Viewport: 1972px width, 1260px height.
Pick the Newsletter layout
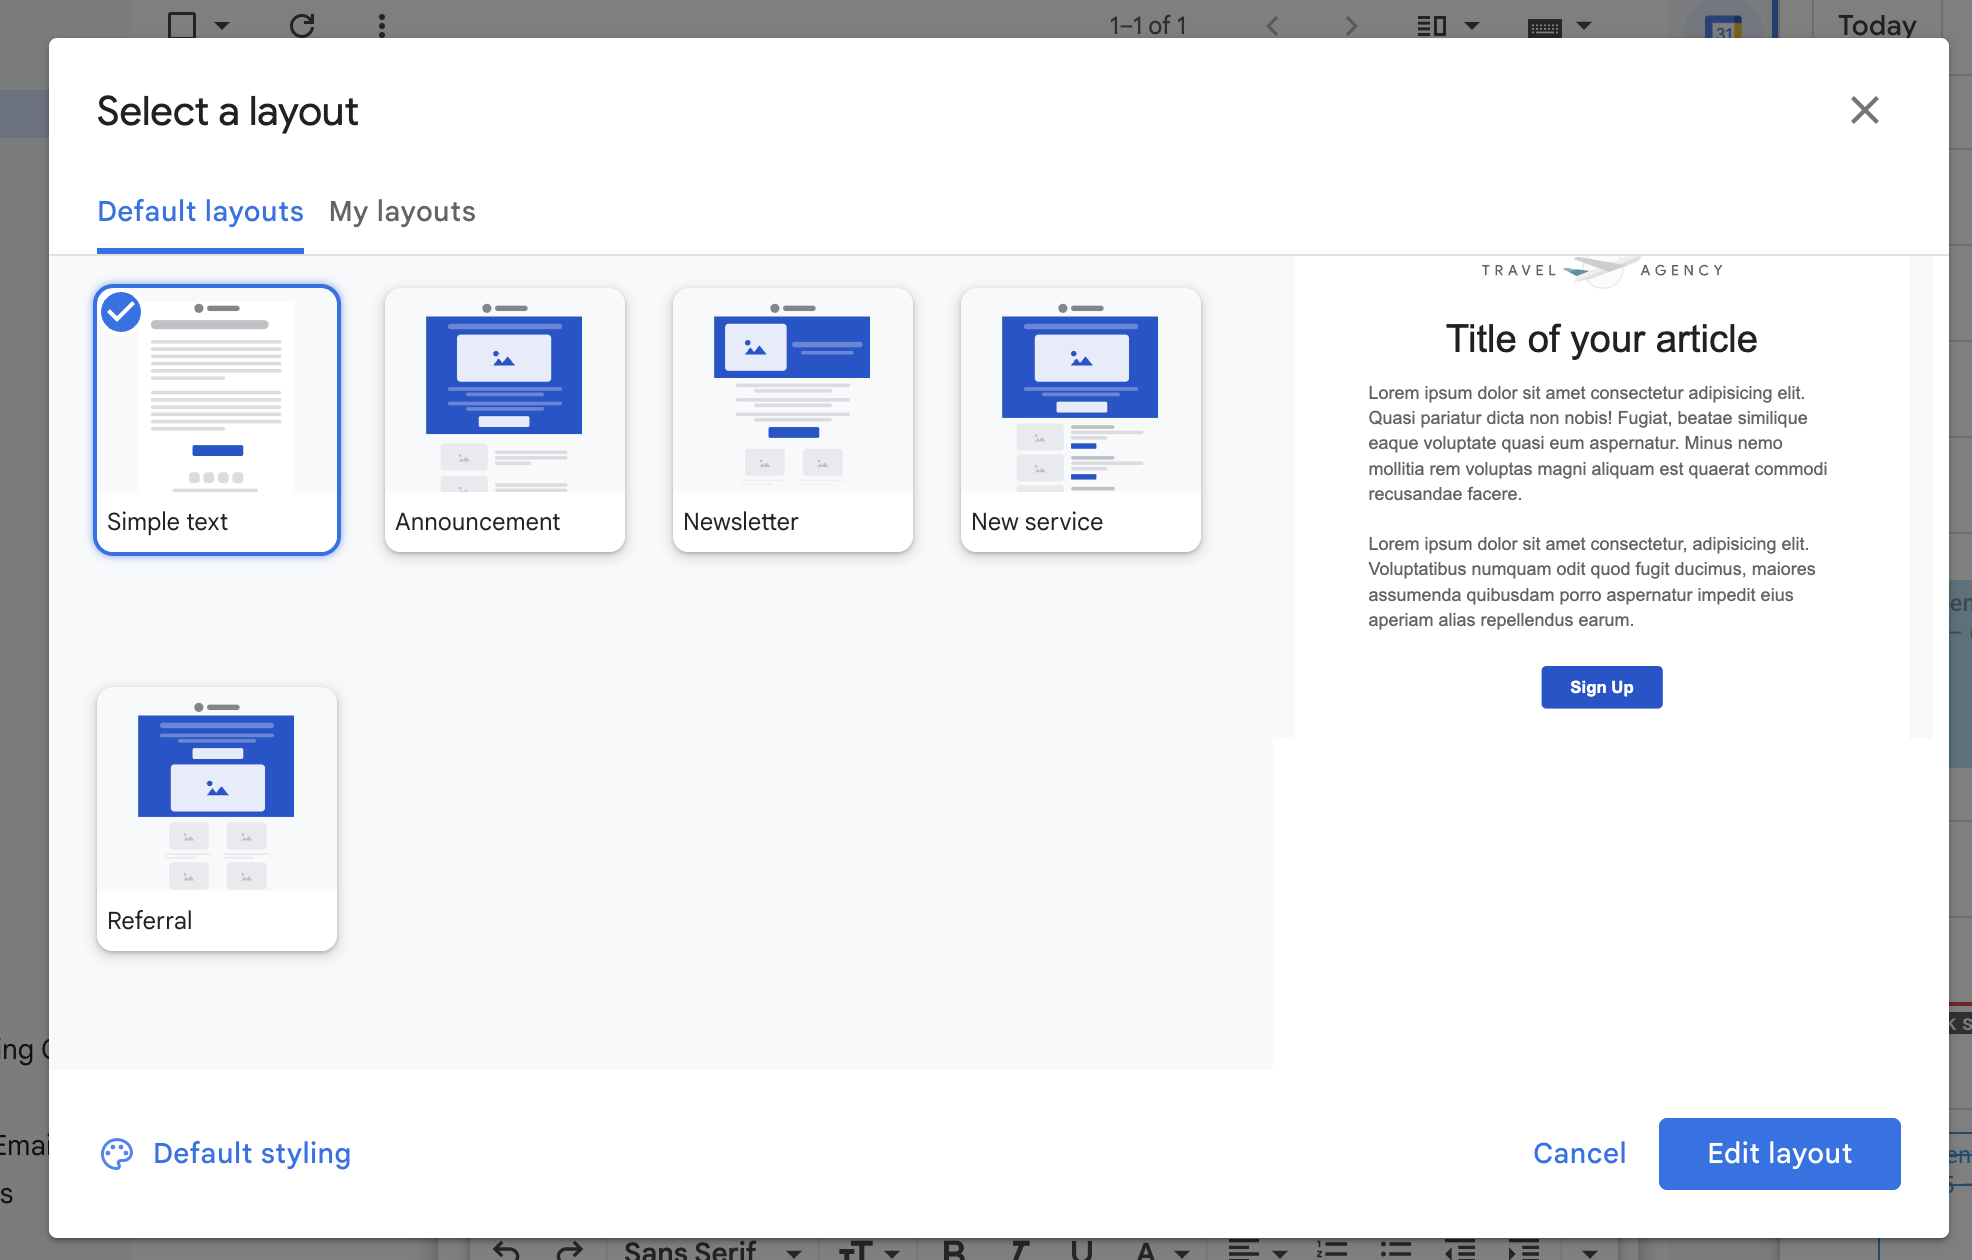pos(793,420)
